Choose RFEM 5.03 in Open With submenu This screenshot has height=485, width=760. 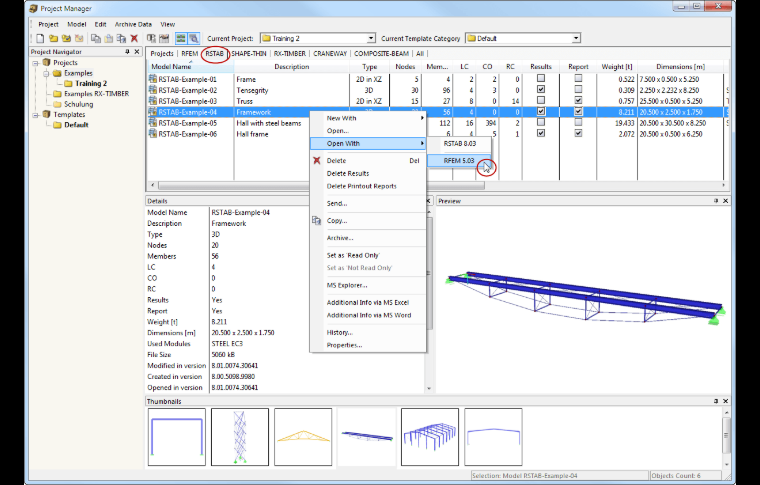(459, 160)
